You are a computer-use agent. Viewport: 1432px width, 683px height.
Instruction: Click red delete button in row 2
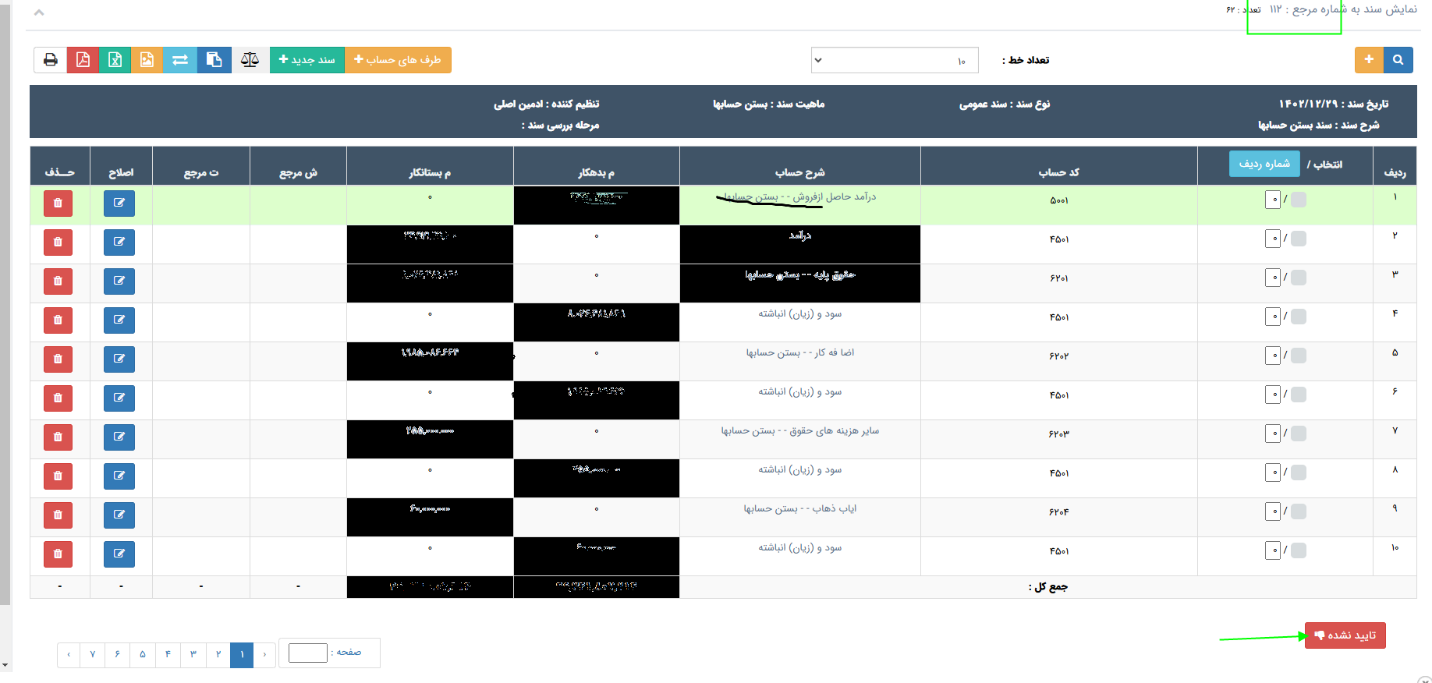coord(58,242)
